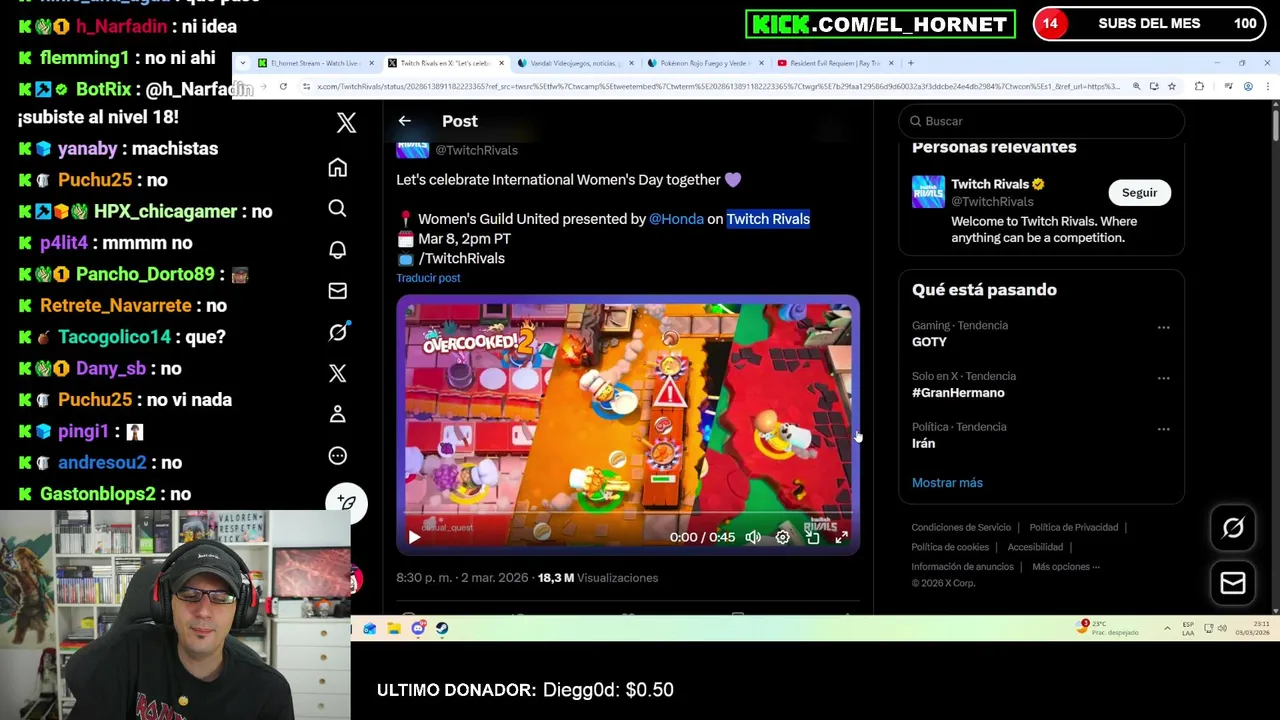
Task: Close the Resident Evil Requiem tab
Action: pyautogui.click(x=891, y=63)
